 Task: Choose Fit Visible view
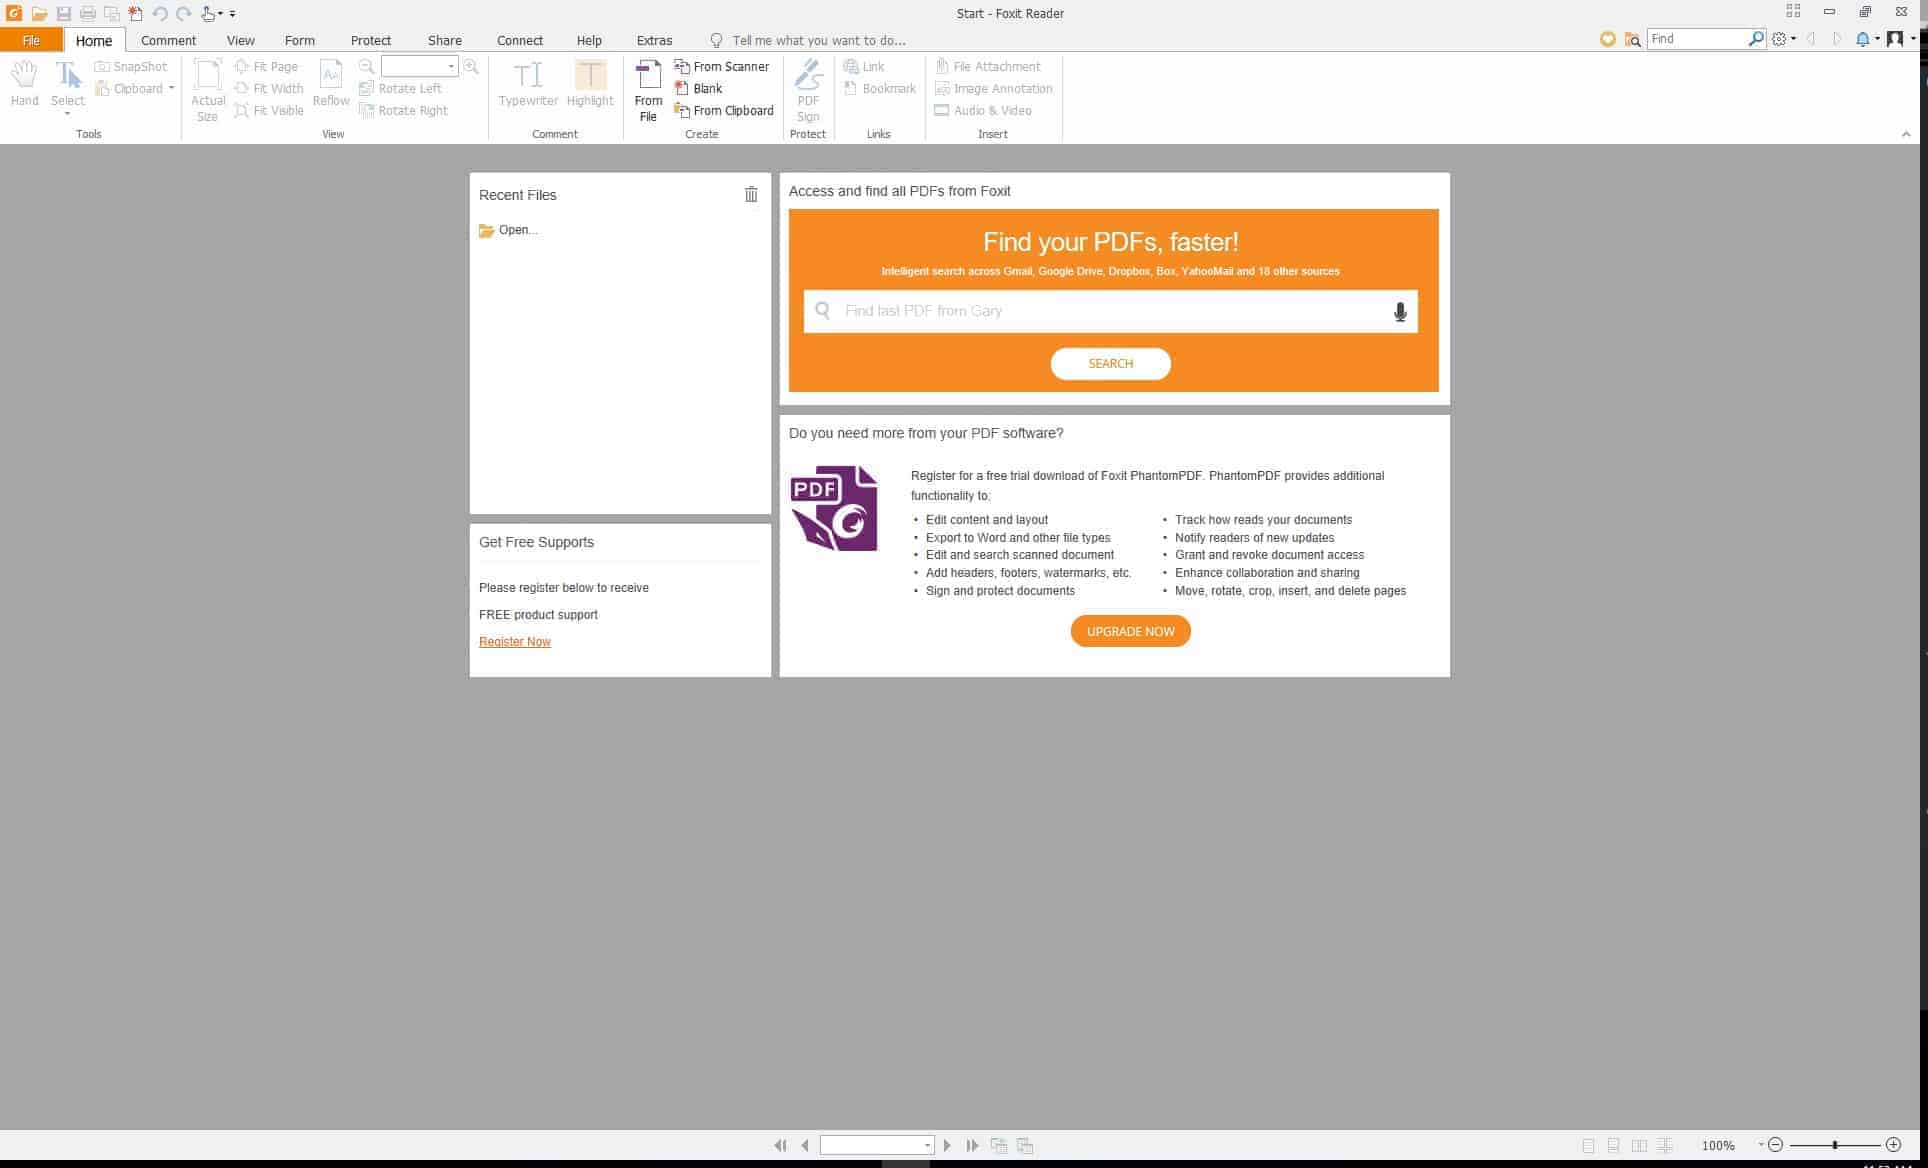(x=269, y=110)
